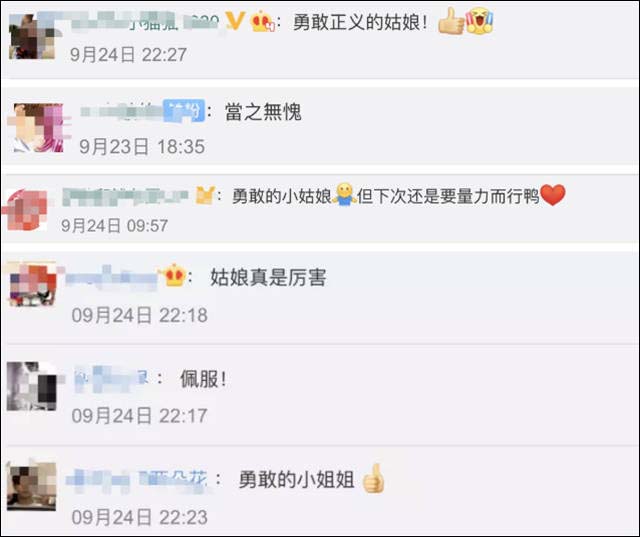Click the comment text 當之無愧

pos(263,111)
